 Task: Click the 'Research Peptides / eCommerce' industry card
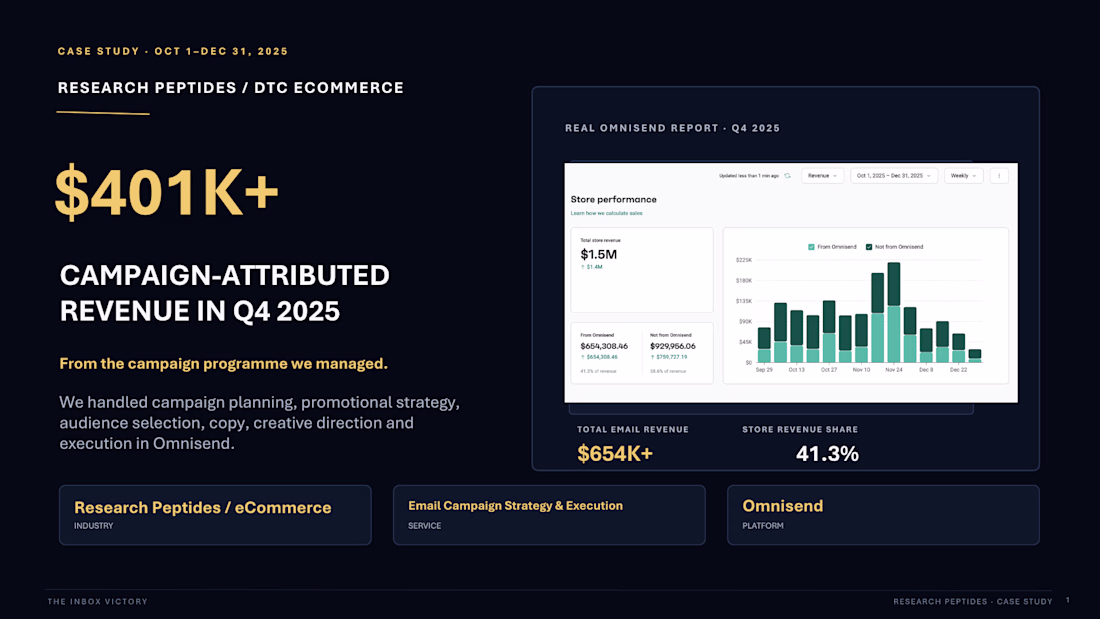215,515
